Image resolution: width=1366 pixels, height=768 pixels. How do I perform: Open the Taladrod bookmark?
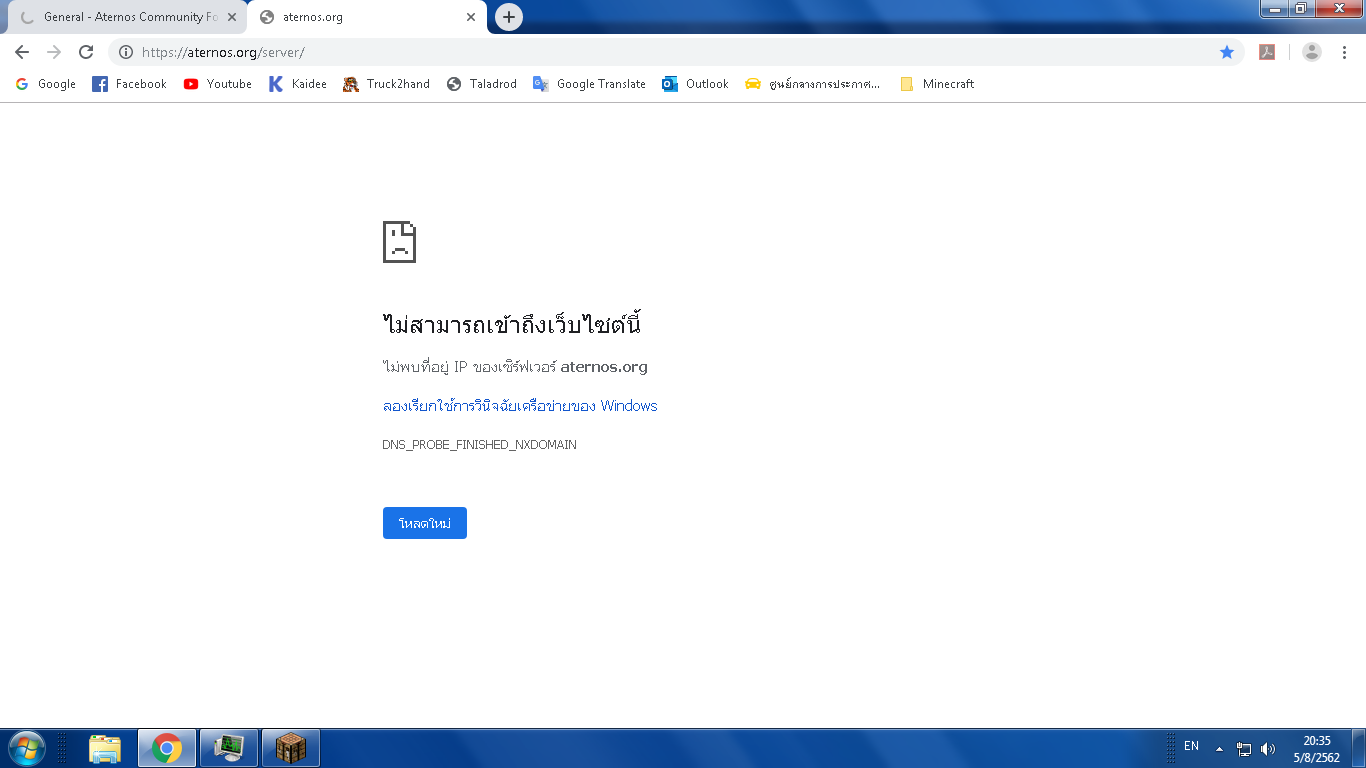tap(482, 84)
